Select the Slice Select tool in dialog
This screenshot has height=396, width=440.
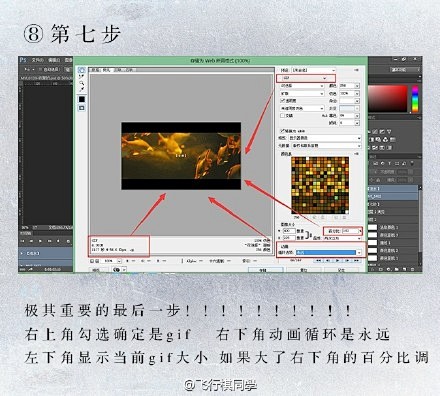[x=81, y=76]
